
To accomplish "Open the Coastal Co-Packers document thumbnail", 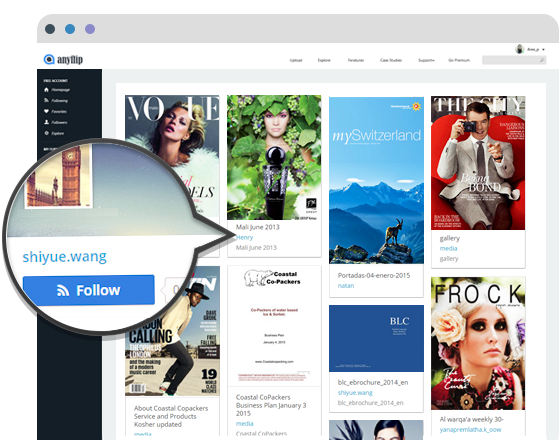I will click(x=274, y=326).
